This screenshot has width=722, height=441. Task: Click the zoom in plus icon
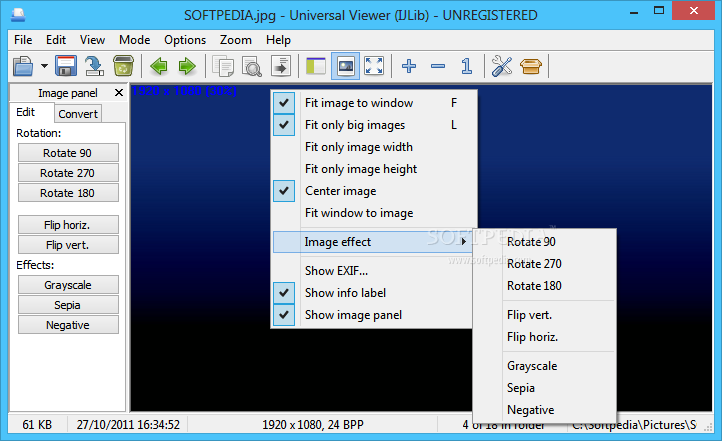coord(409,66)
